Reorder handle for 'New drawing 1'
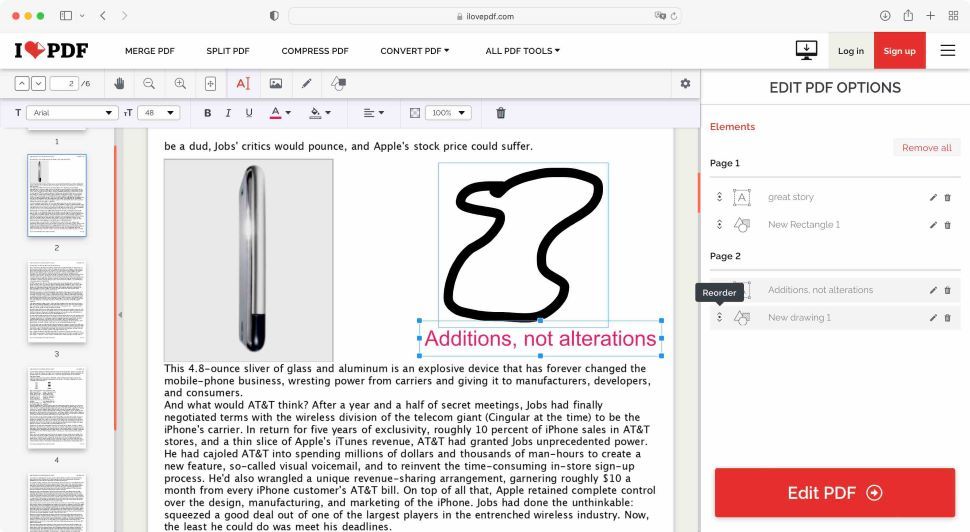Viewport: 970px width, 532px height. 719,317
